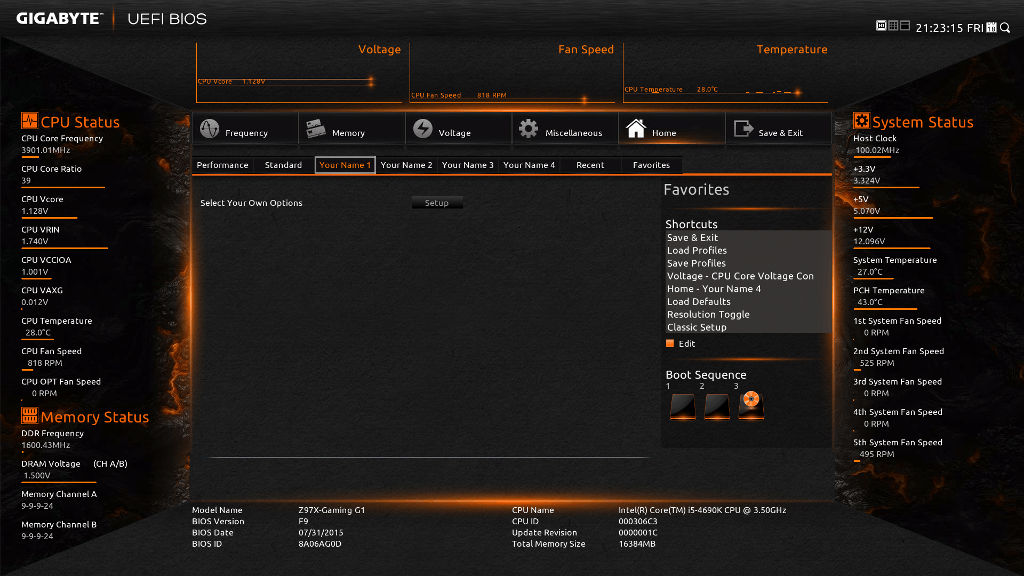
Task: Select the first layout mode icon in the header
Action: pos(881,25)
